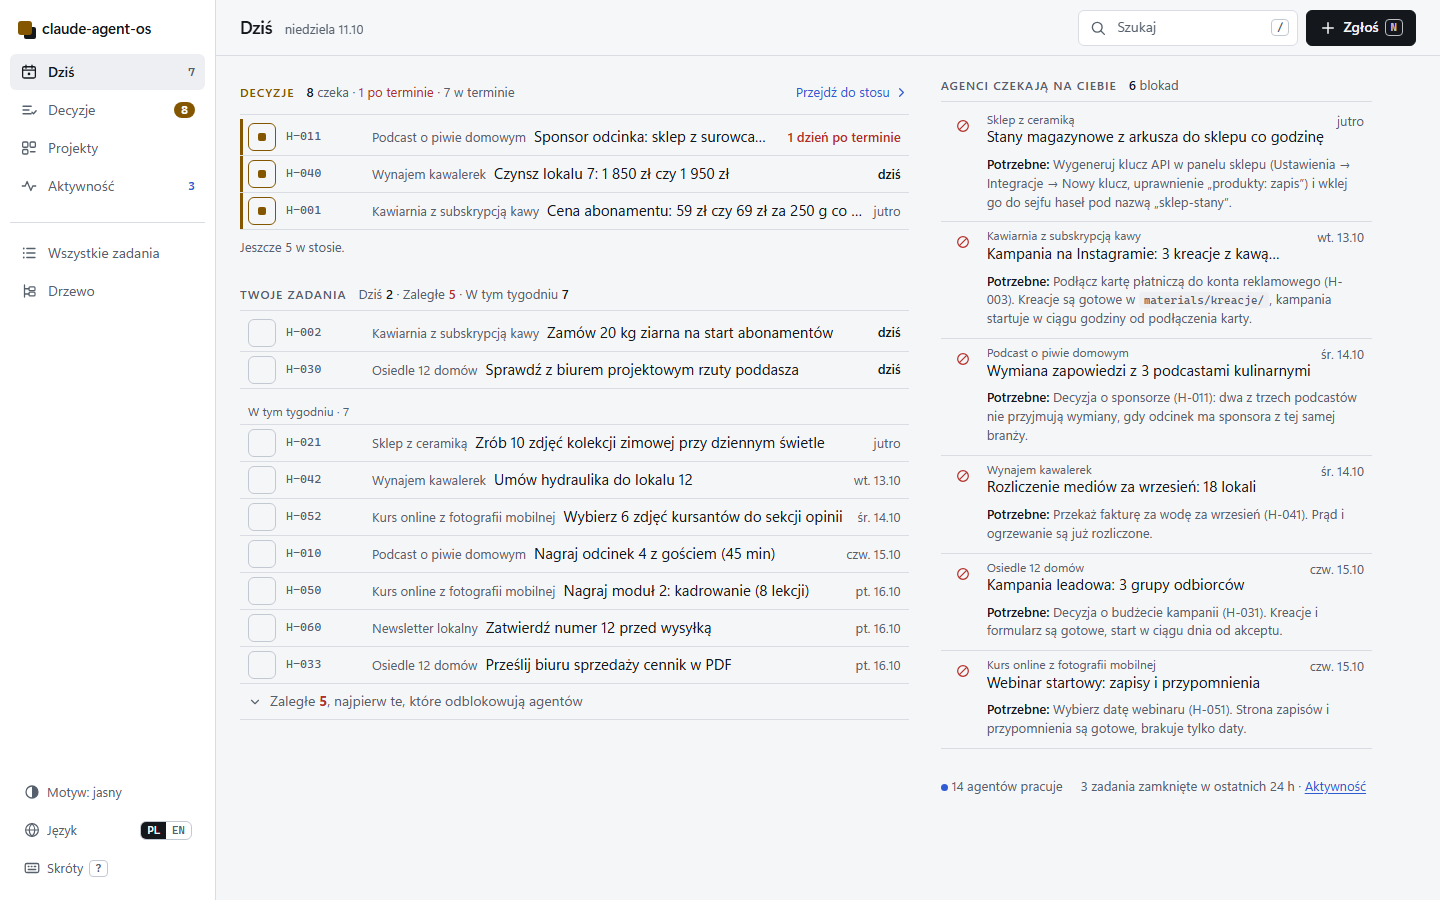
Task: Click the blocked icon beside Kampania na Instagramie
Action: [x=963, y=242]
